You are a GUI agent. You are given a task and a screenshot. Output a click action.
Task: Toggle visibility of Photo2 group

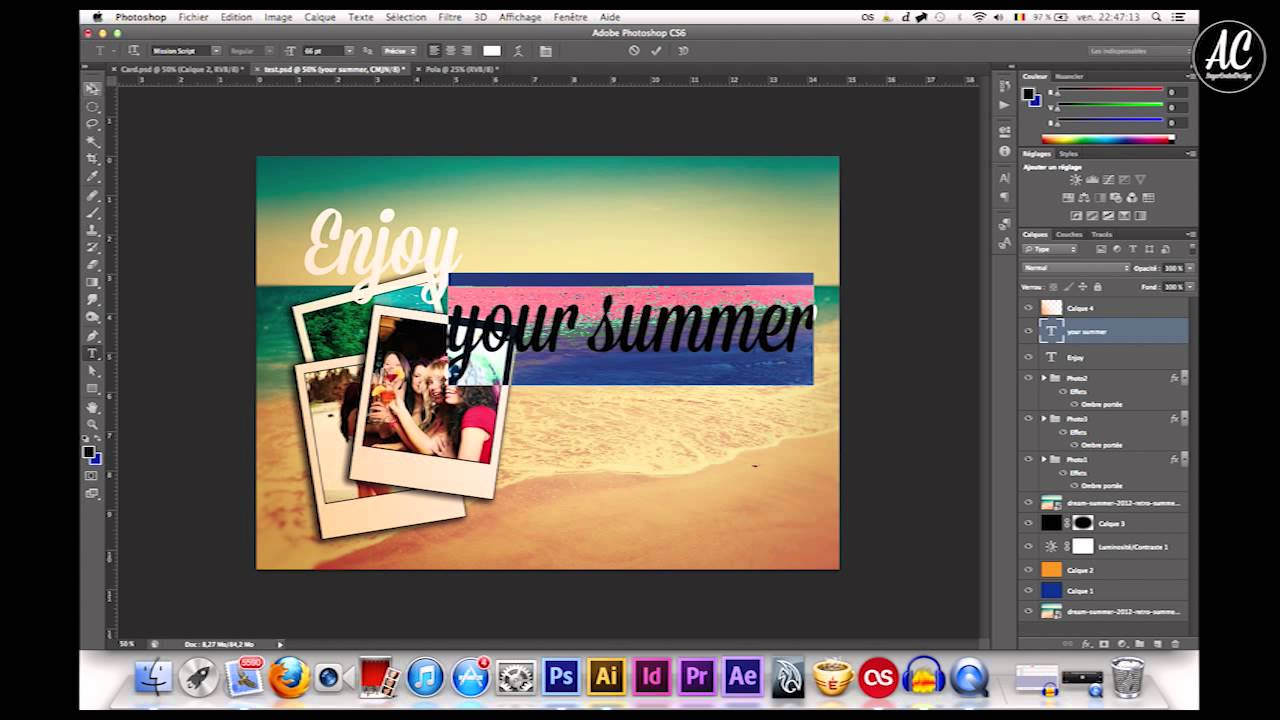point(1028,378)
